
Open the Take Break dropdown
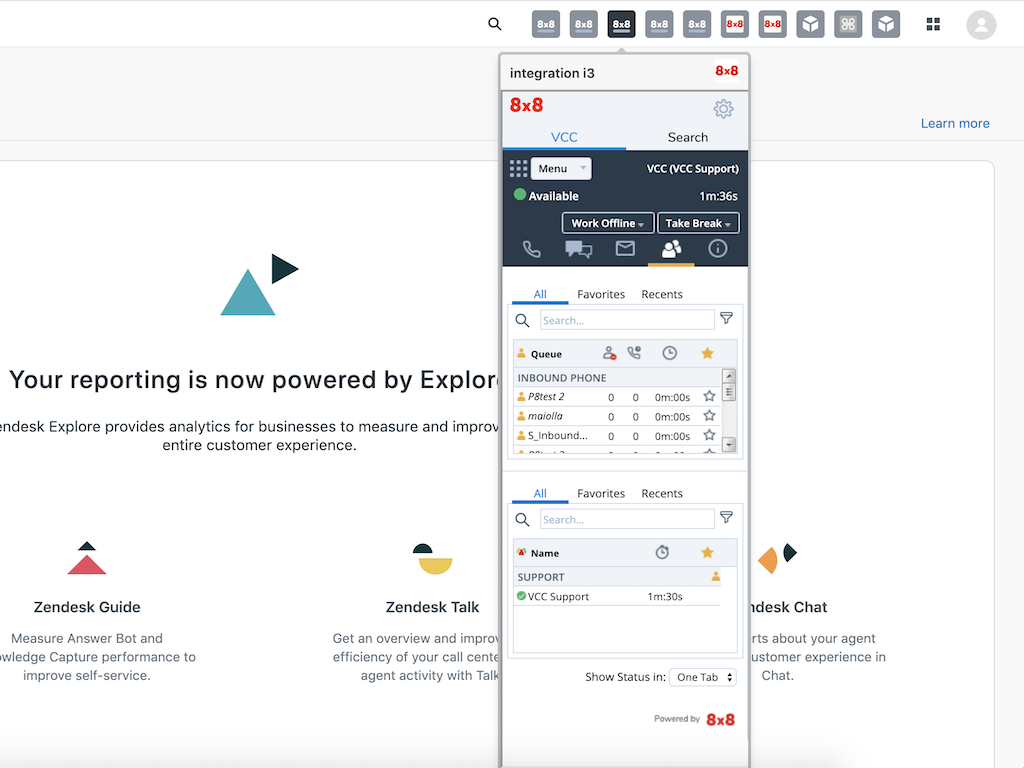[x=698, y=223]
